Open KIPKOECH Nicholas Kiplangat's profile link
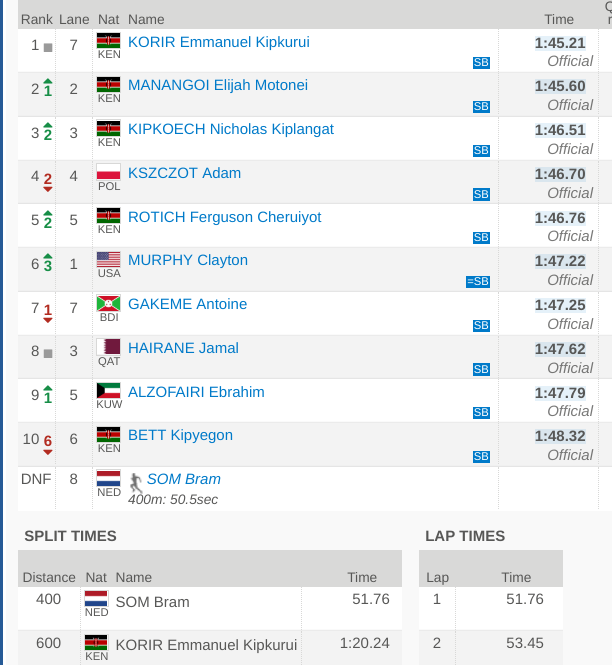Image resolution: width=612 pixels, height=665 pixels. click(x=231, y=129)
